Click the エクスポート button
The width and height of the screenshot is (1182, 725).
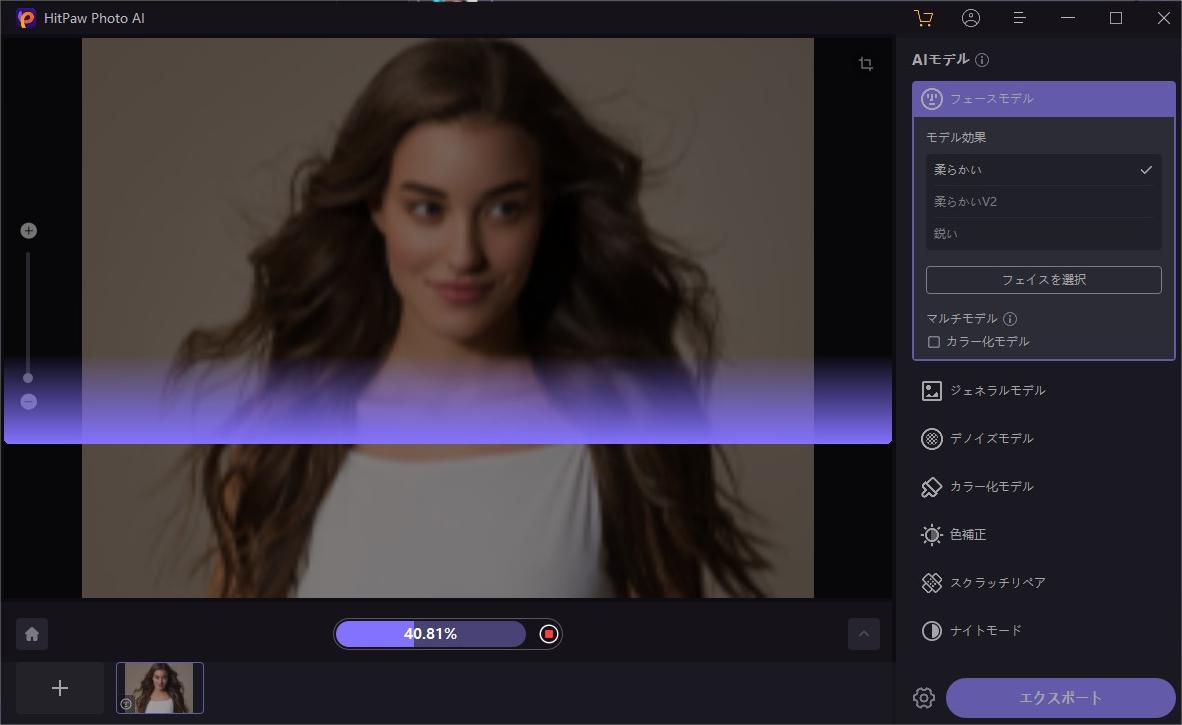tap(1060, 698)
